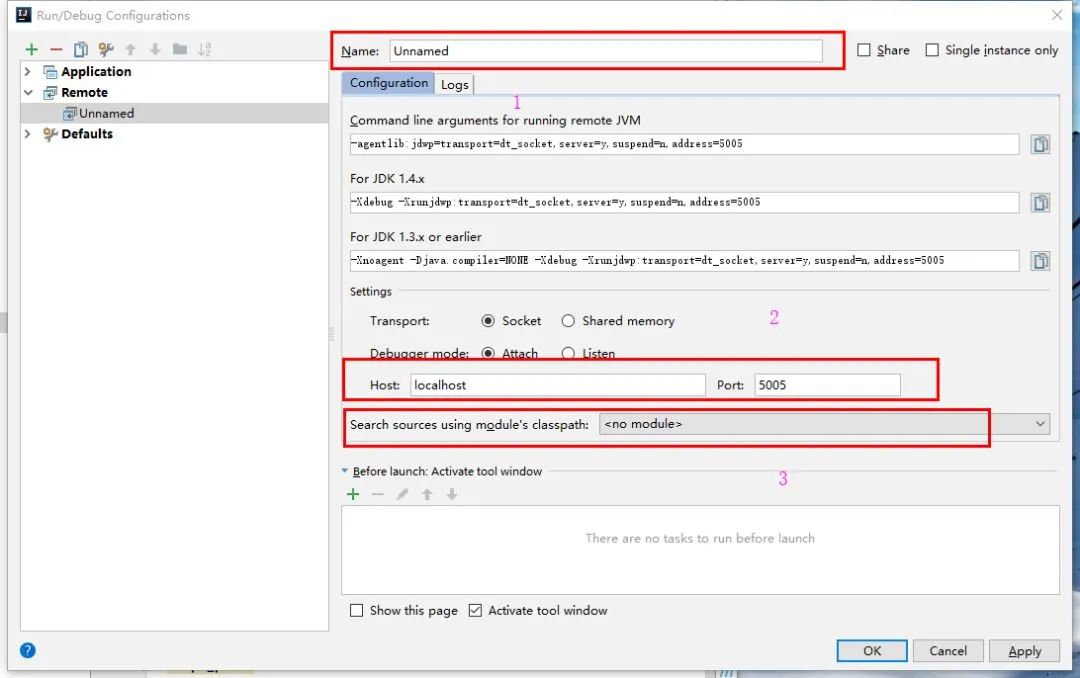Select the Remote tree item
This screenshot has height=678, width=1080.
click(84, 92)
